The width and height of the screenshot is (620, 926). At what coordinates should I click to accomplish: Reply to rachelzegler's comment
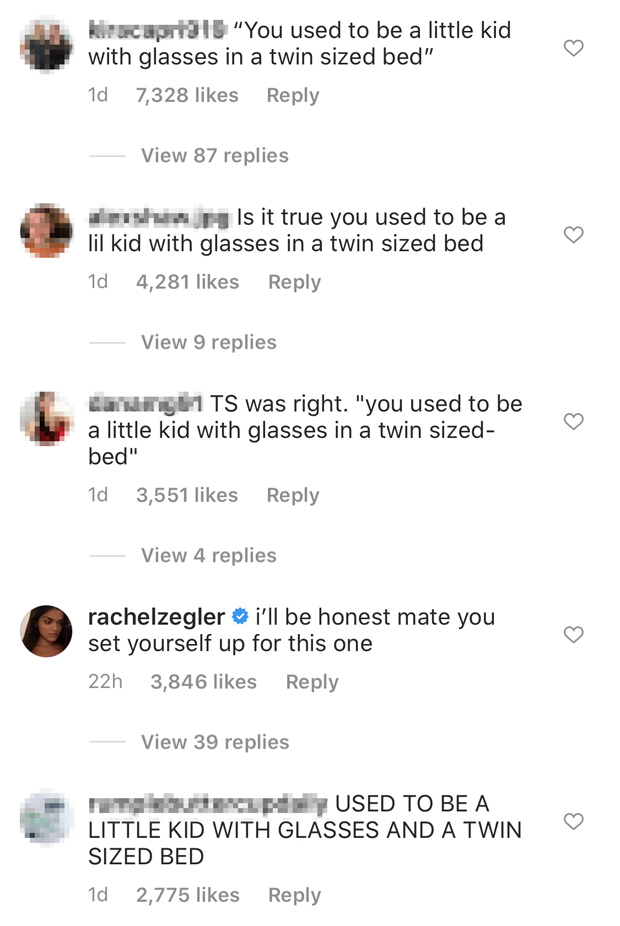point(312,682)
